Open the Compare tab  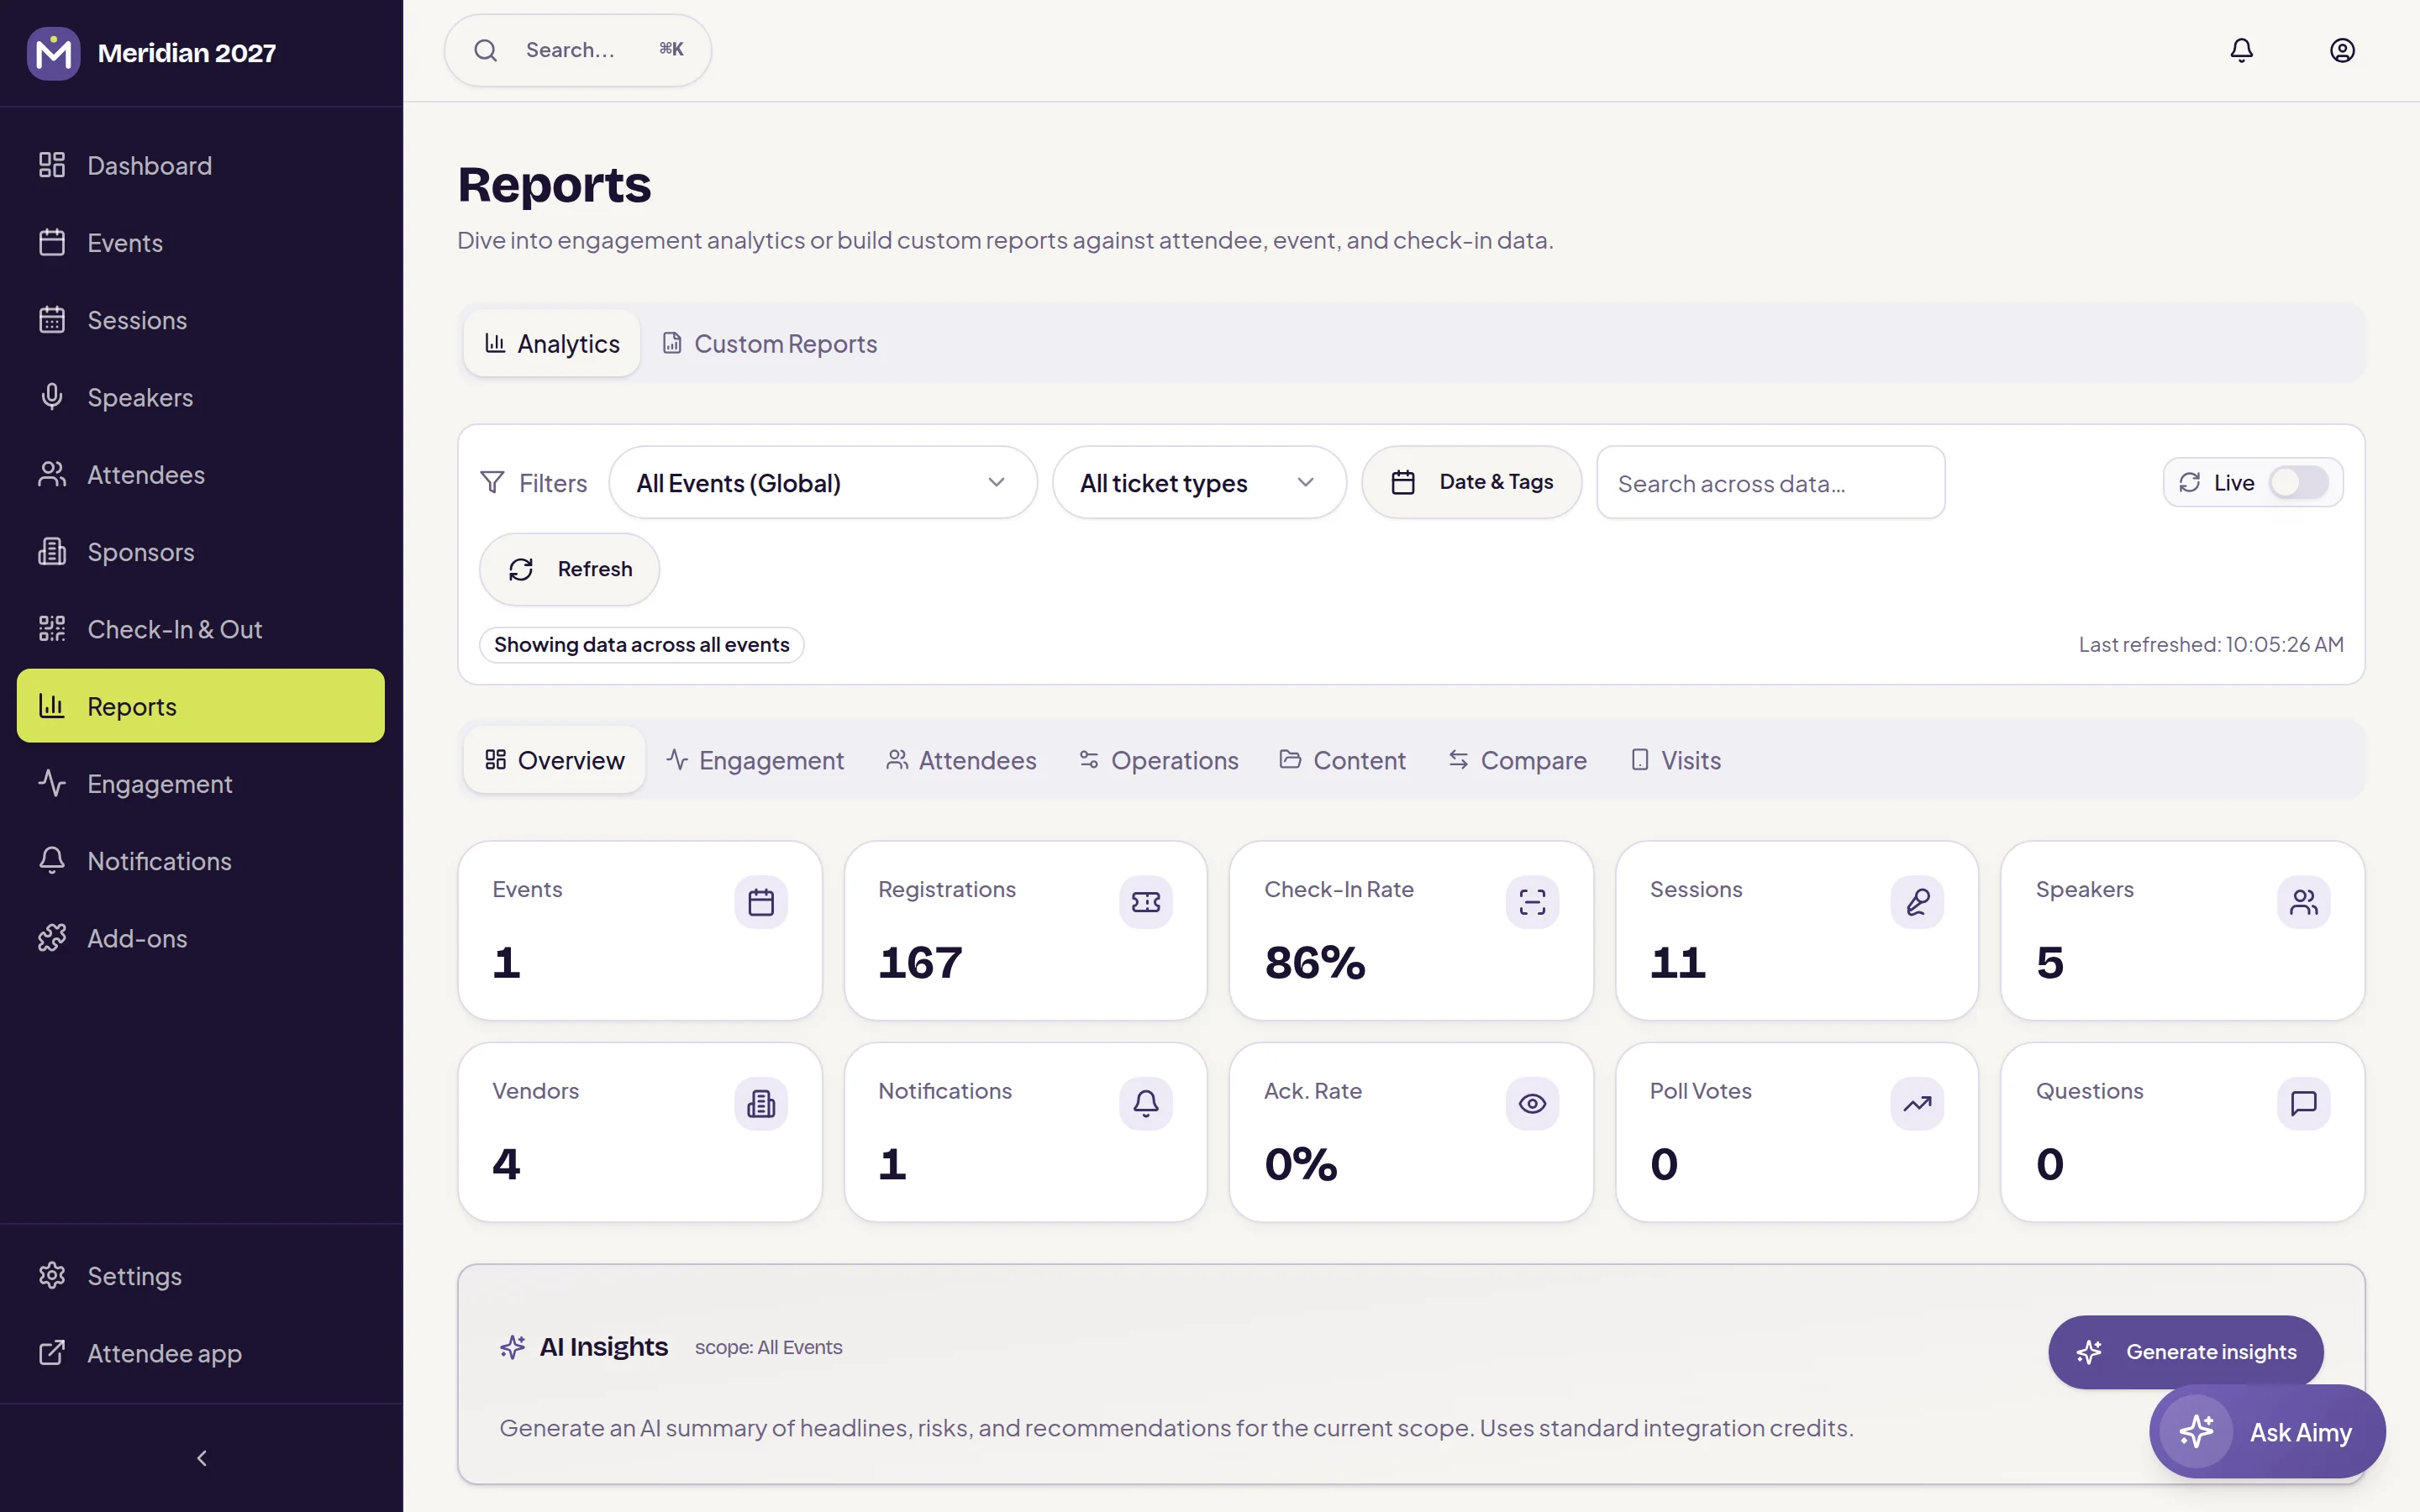[1517, 761]
